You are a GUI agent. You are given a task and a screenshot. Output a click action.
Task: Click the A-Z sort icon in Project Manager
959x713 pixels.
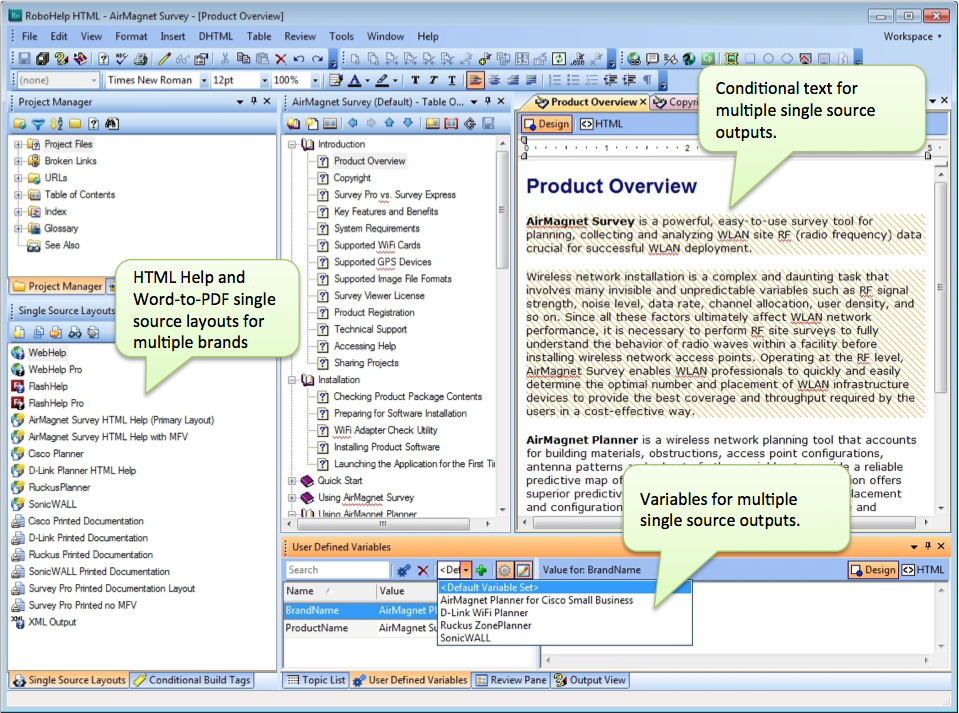[56, 124]
